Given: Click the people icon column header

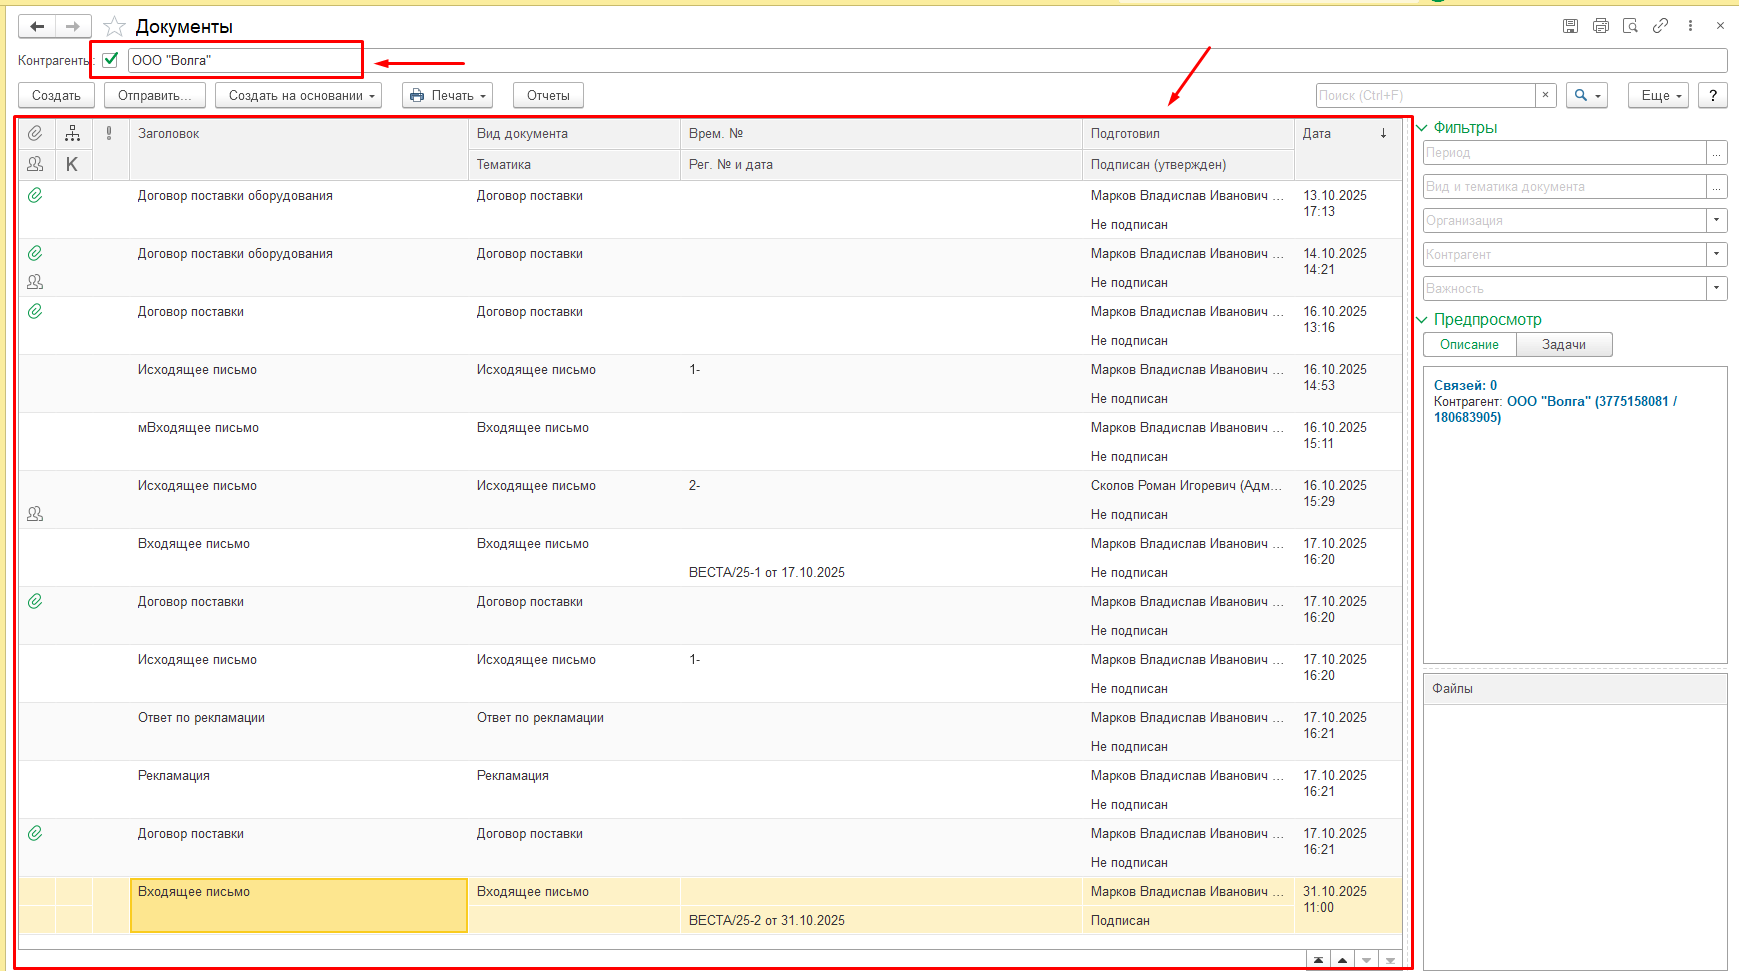Looking at the screenshot, I should click(x=35, y=164).
